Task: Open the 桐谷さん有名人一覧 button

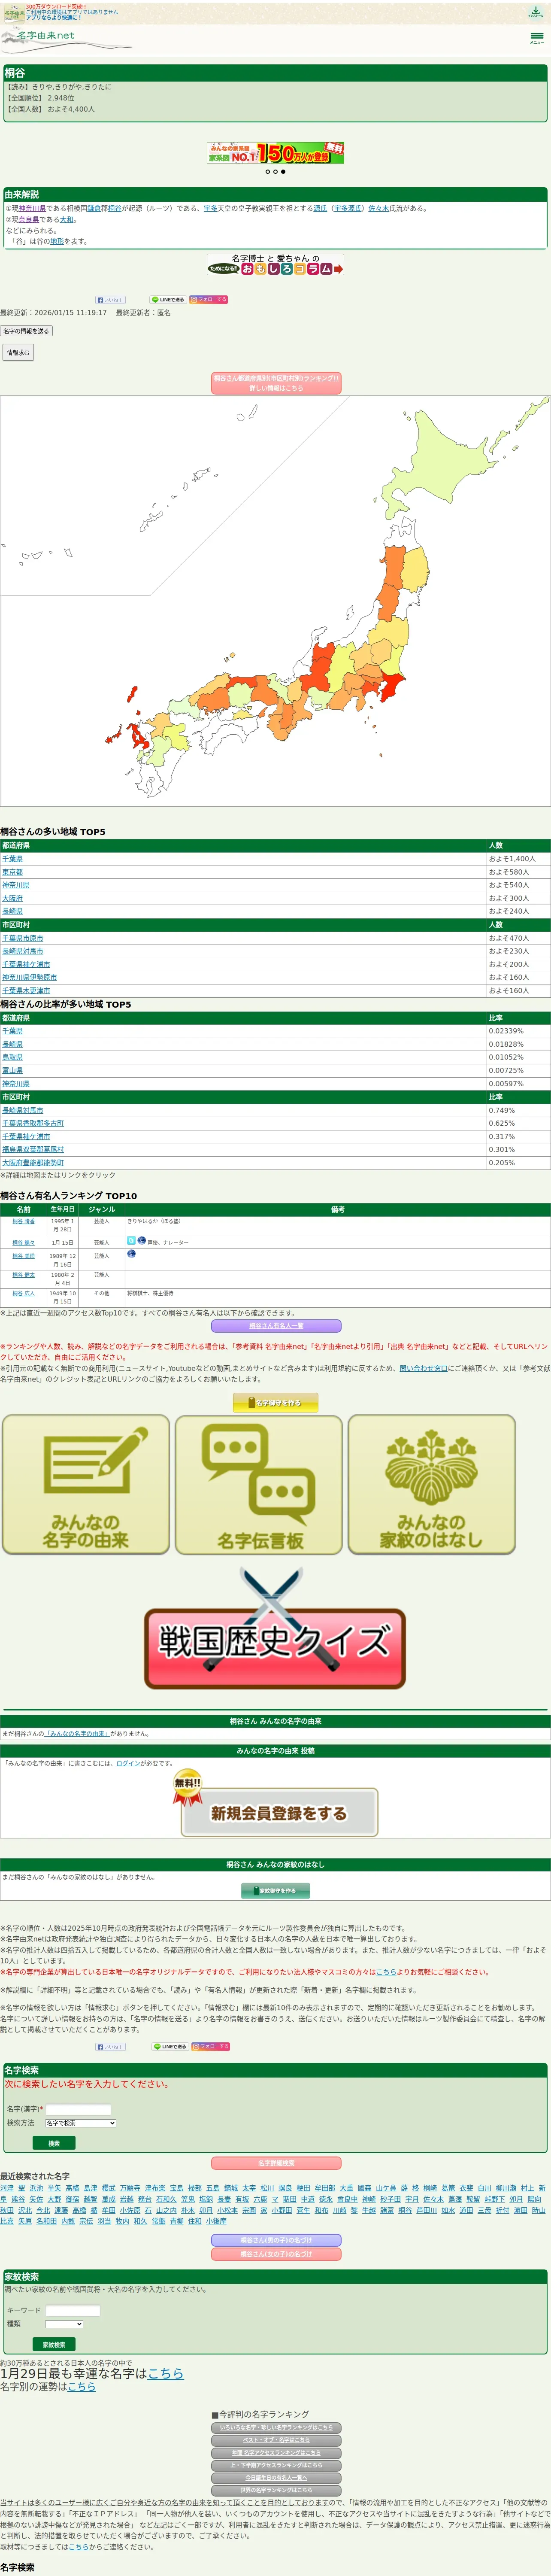Action: click(275, 1326)
